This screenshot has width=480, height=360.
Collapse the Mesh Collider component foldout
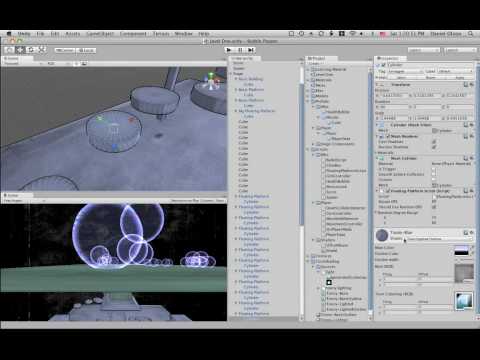point(378,158)
